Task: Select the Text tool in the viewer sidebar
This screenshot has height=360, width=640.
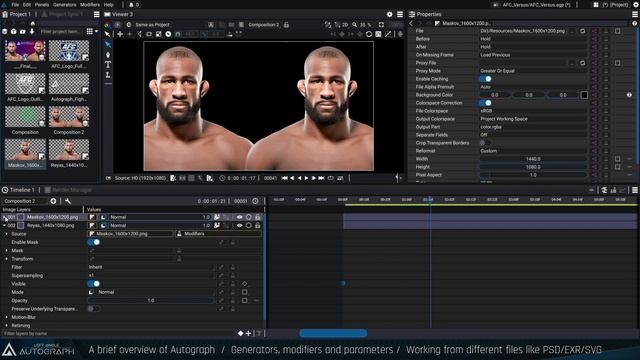Action: [x=108, y=64]
